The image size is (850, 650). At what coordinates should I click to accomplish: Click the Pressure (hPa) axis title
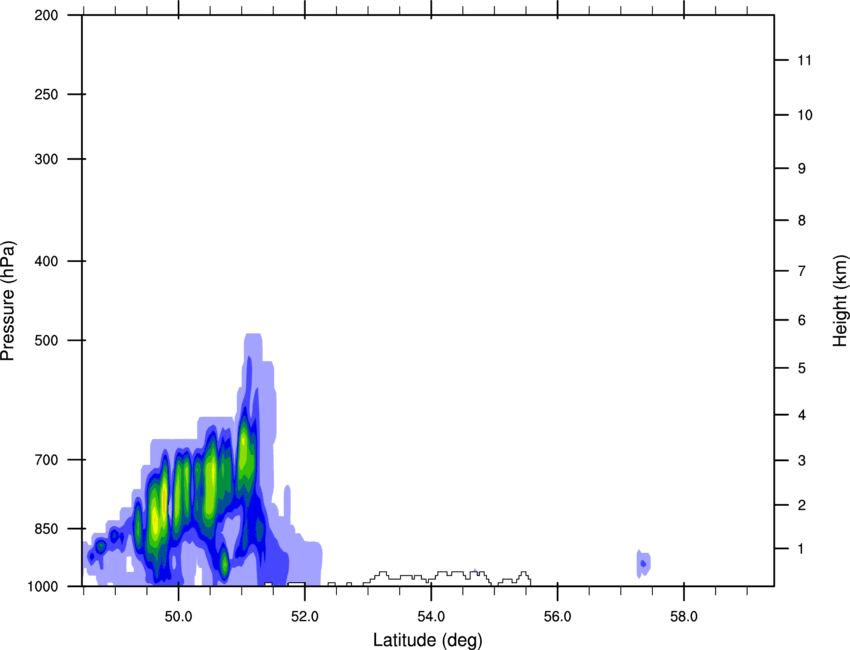coord(8,300)
